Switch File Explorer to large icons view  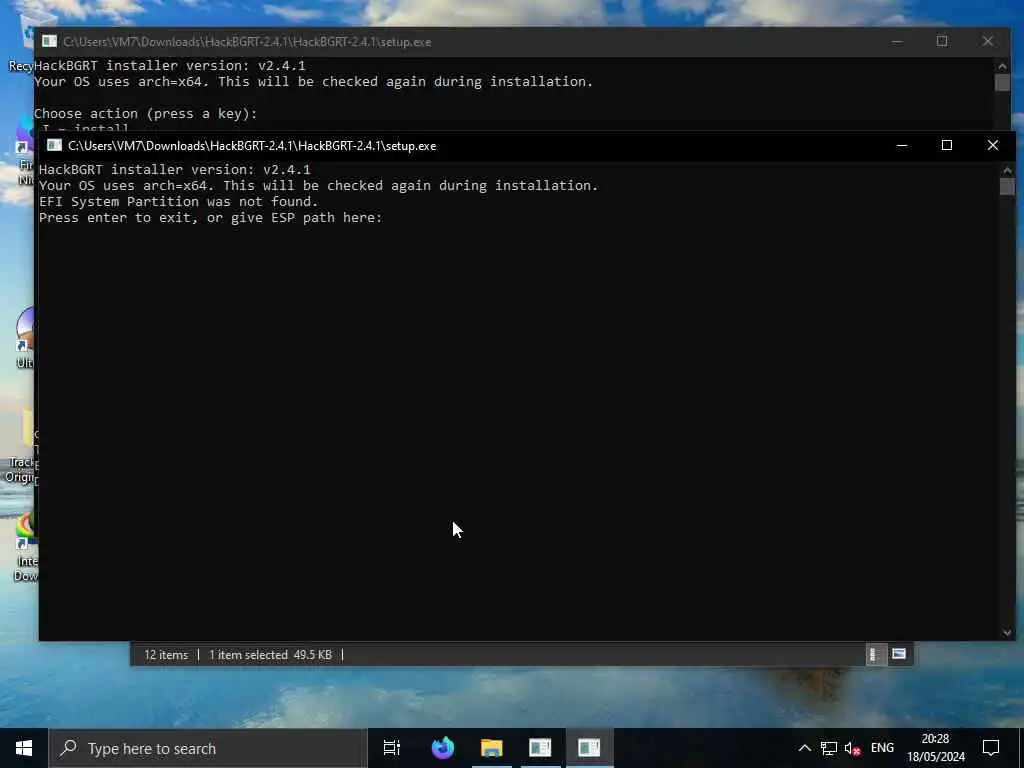(x=899, y=654)
